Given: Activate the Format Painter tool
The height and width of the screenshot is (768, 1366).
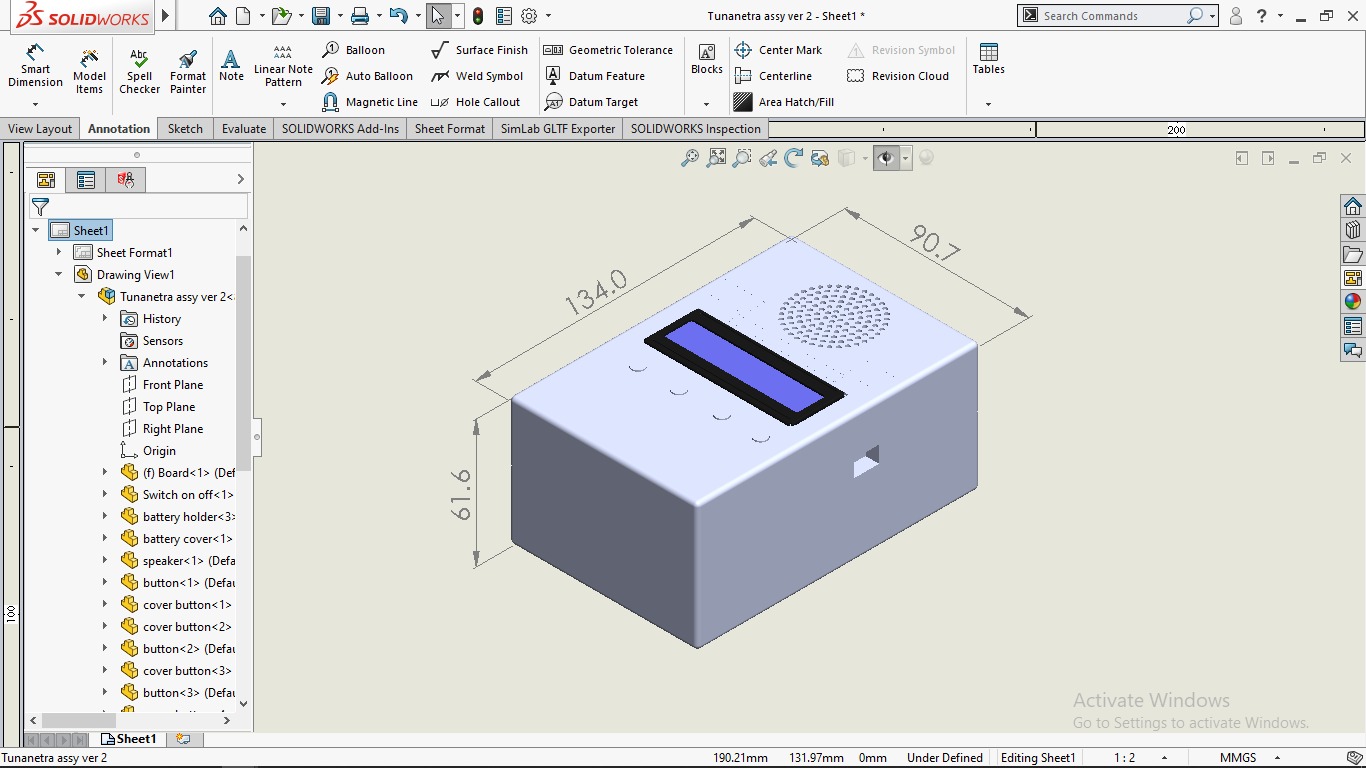Looking at the screenshot, I should pos(187,71).
